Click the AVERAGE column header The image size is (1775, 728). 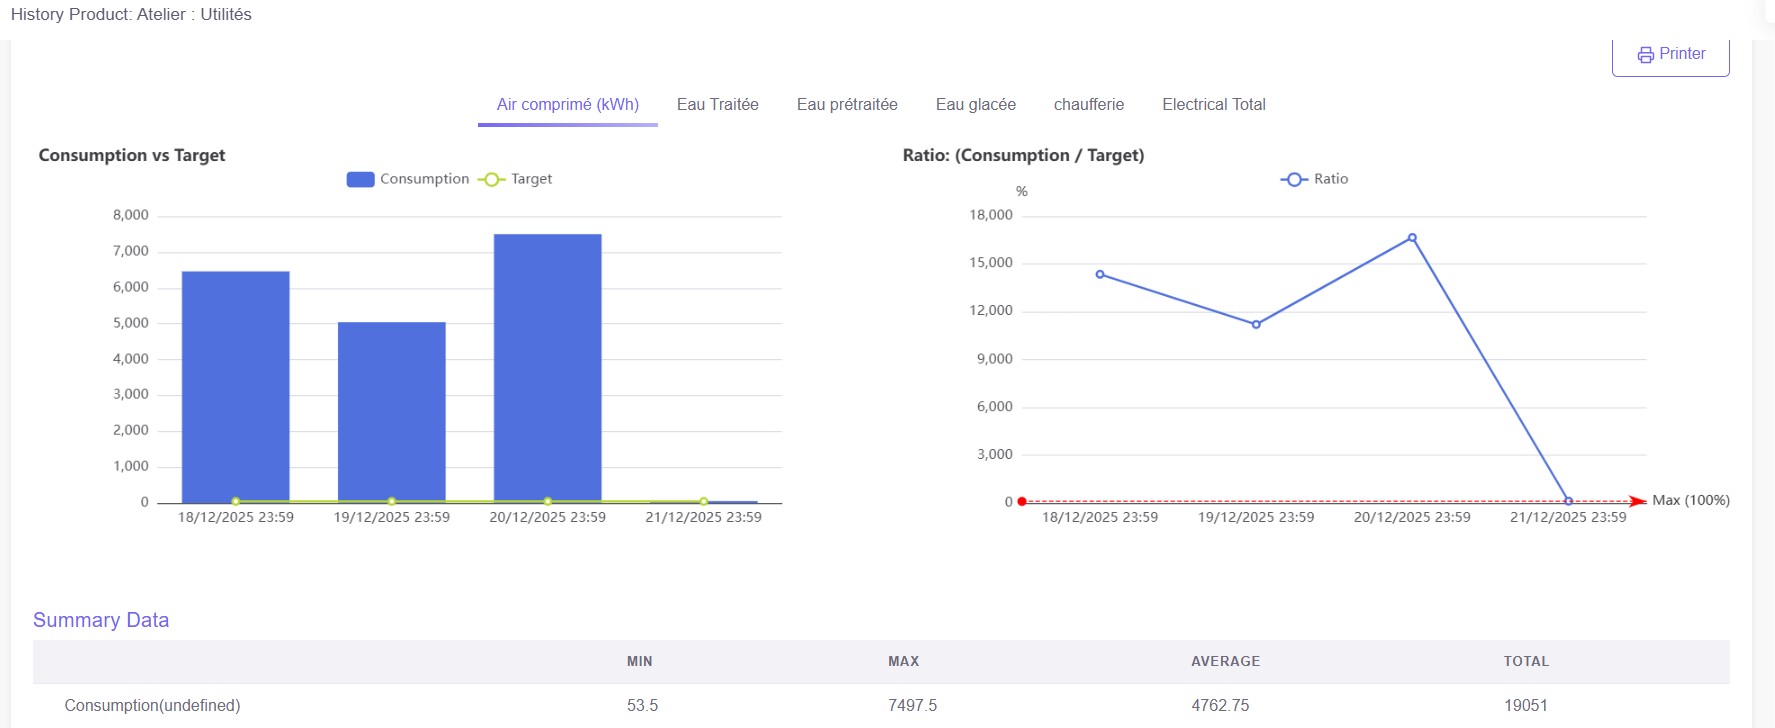pos(1225,661)
